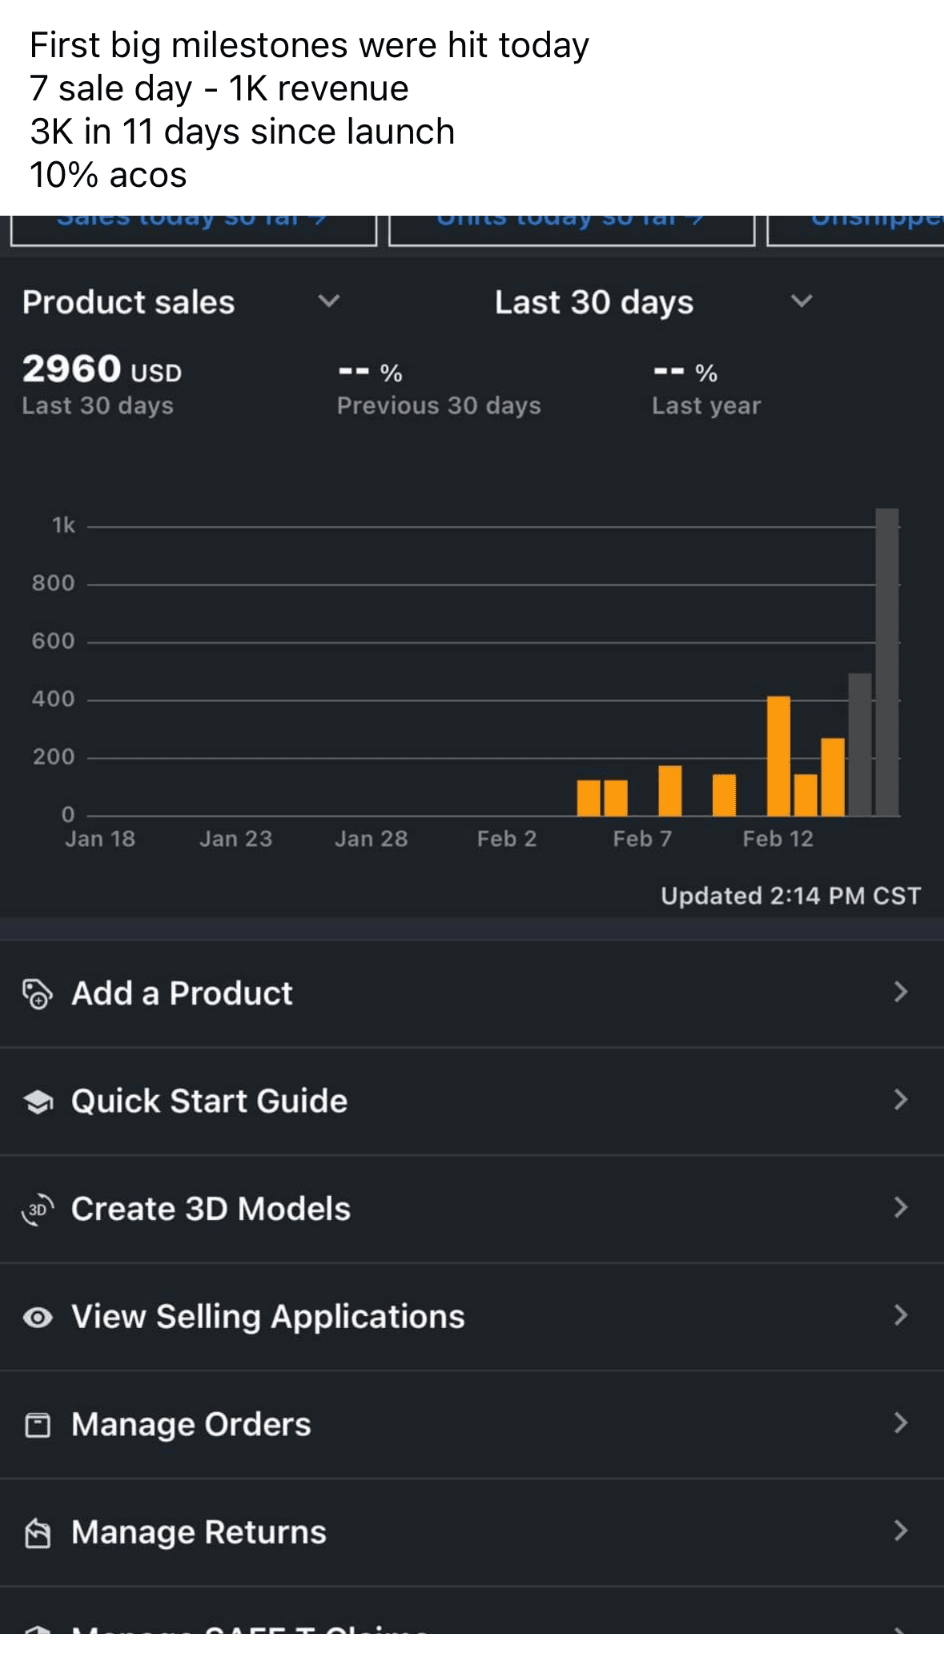Tap the Manage Returns text label
This screenshot has height=1678, width=944.
[199, 1532]
